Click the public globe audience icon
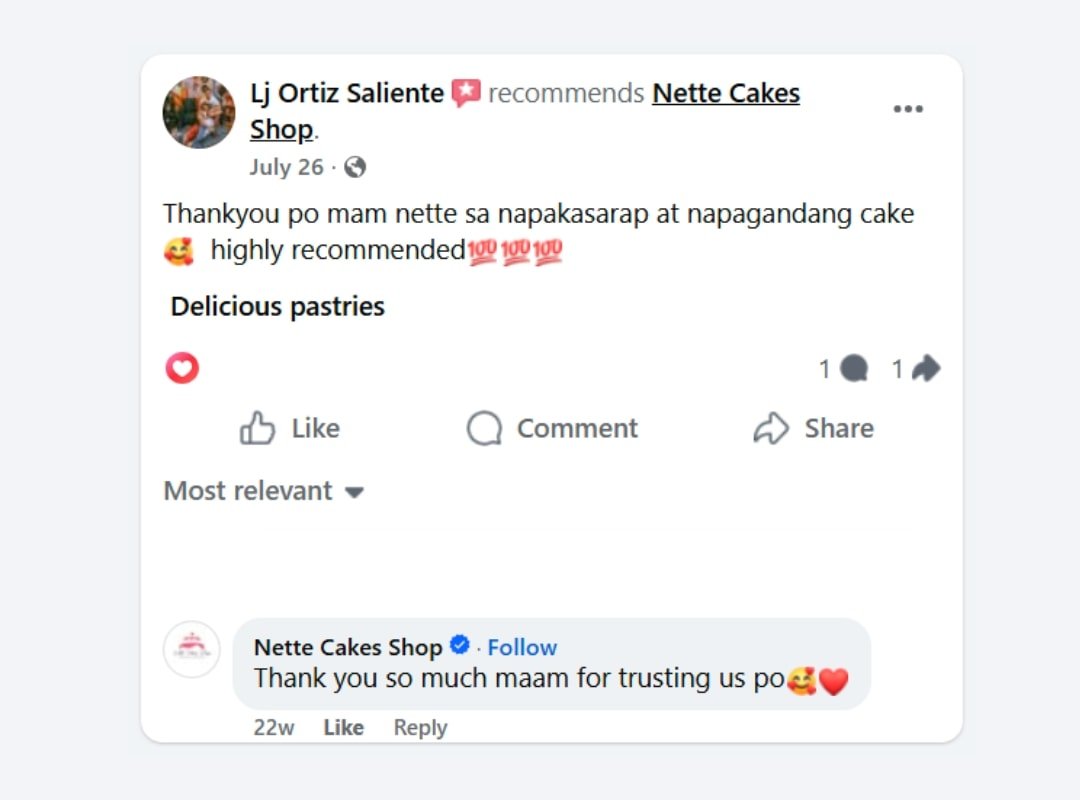 355,167
